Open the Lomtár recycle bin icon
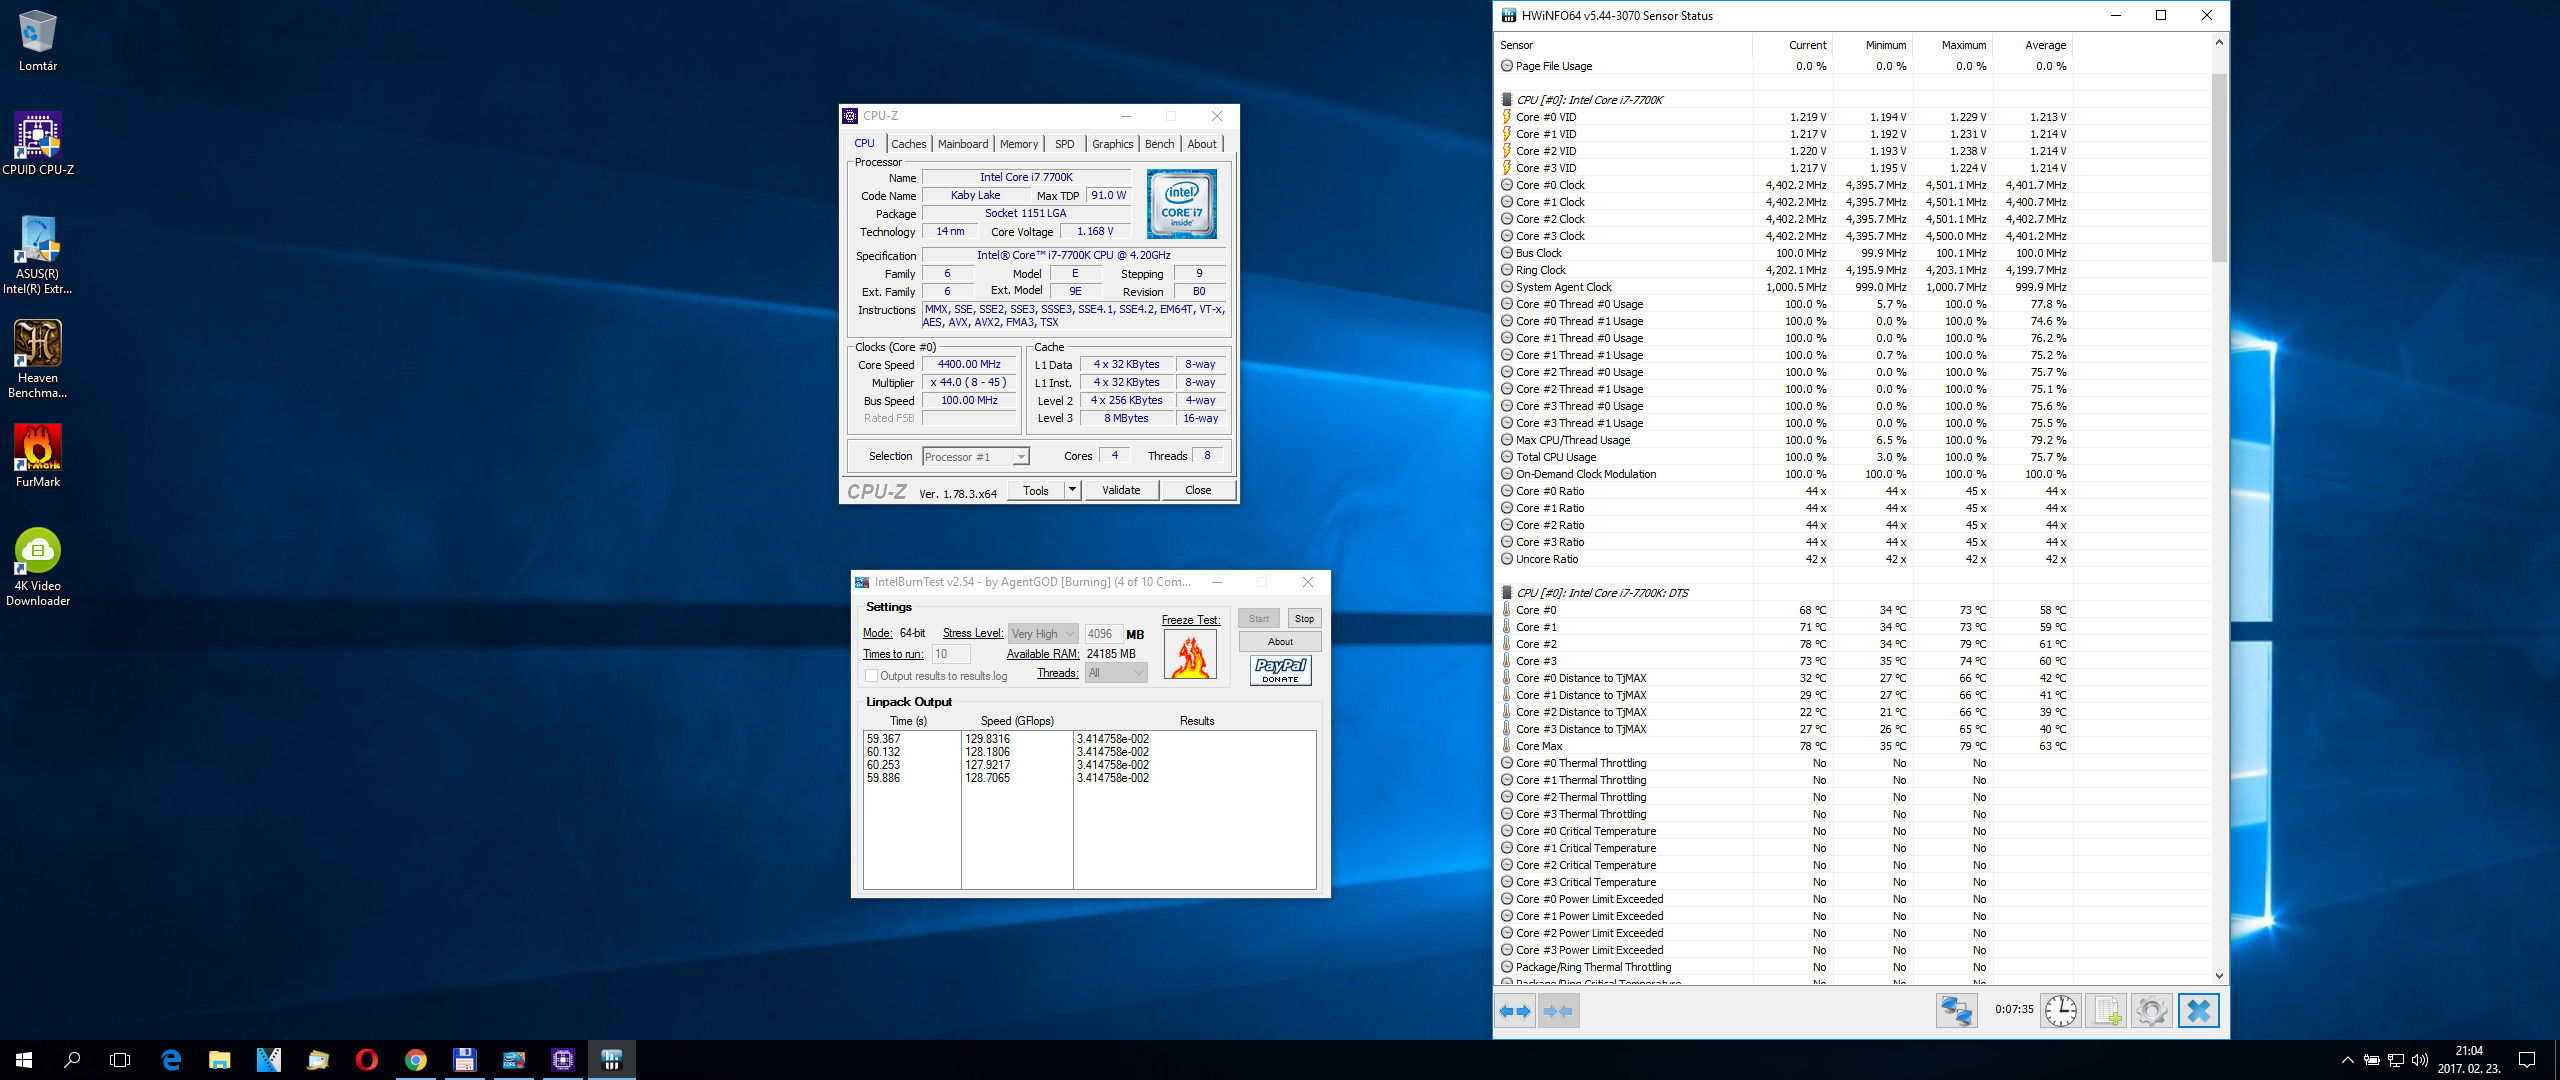This screenshot has width=2560, height=1080. click(38, 40)
